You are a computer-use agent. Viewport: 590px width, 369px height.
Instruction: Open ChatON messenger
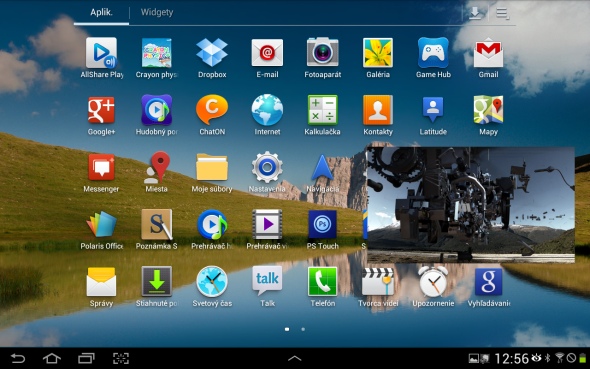pyautogui.click(x=212, y=109)
